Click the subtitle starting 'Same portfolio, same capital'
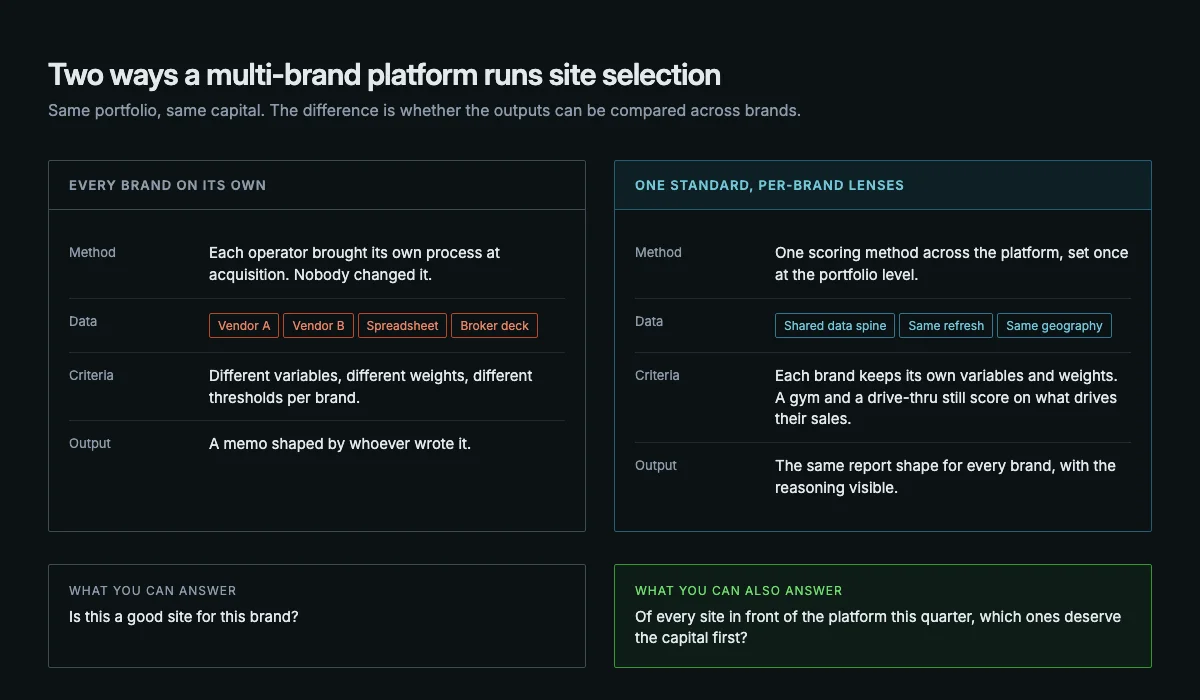 pyautogui.click(x=424, y=110)
